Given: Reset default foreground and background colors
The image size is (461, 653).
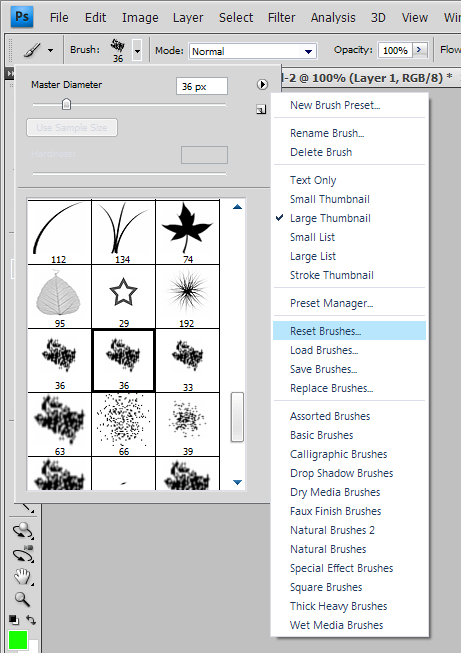Looking at the screenshot, I should pyautogui.click(x=14, y=620).
